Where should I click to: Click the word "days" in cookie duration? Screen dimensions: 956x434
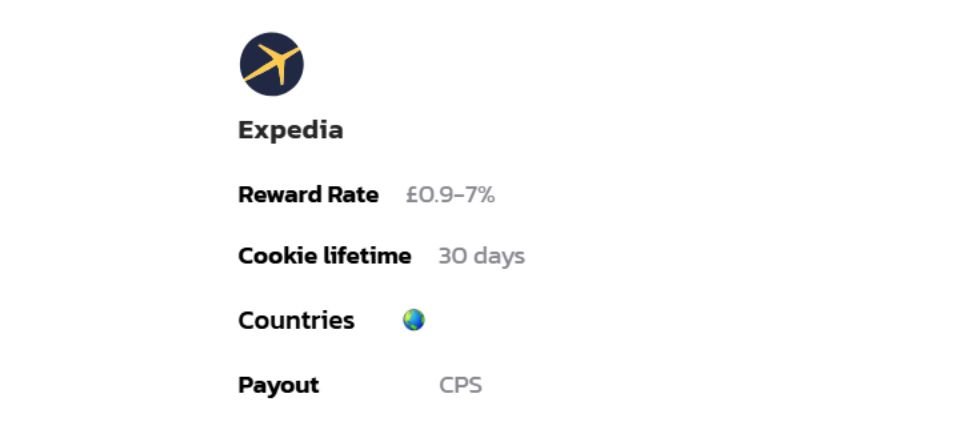click(499, 256)
